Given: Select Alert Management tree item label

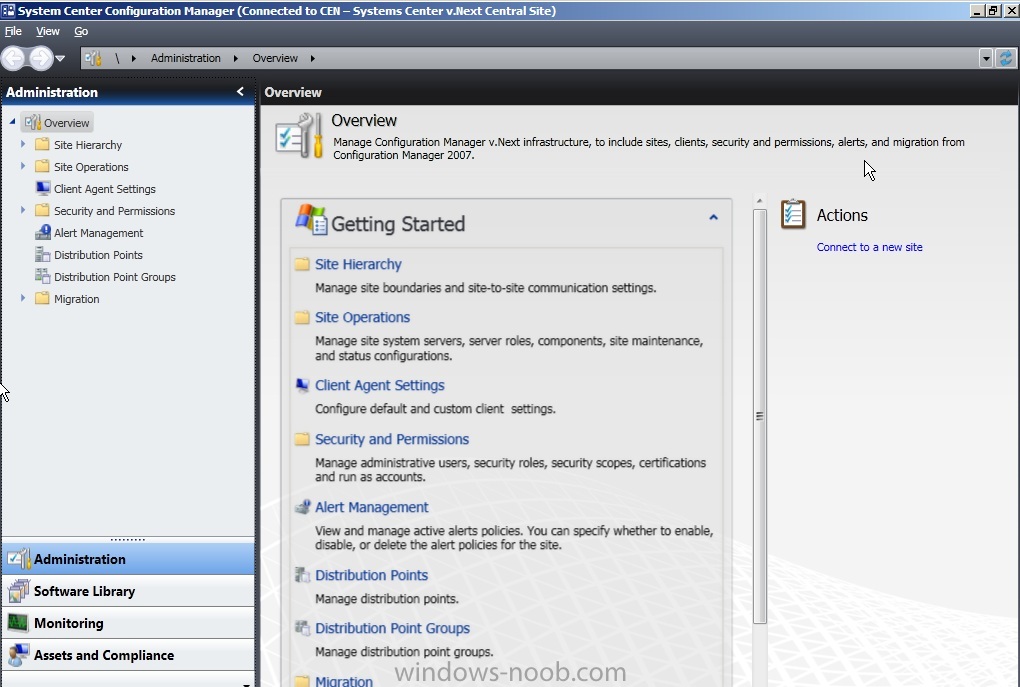Looking at the screenshot, I should click(98, 233).
